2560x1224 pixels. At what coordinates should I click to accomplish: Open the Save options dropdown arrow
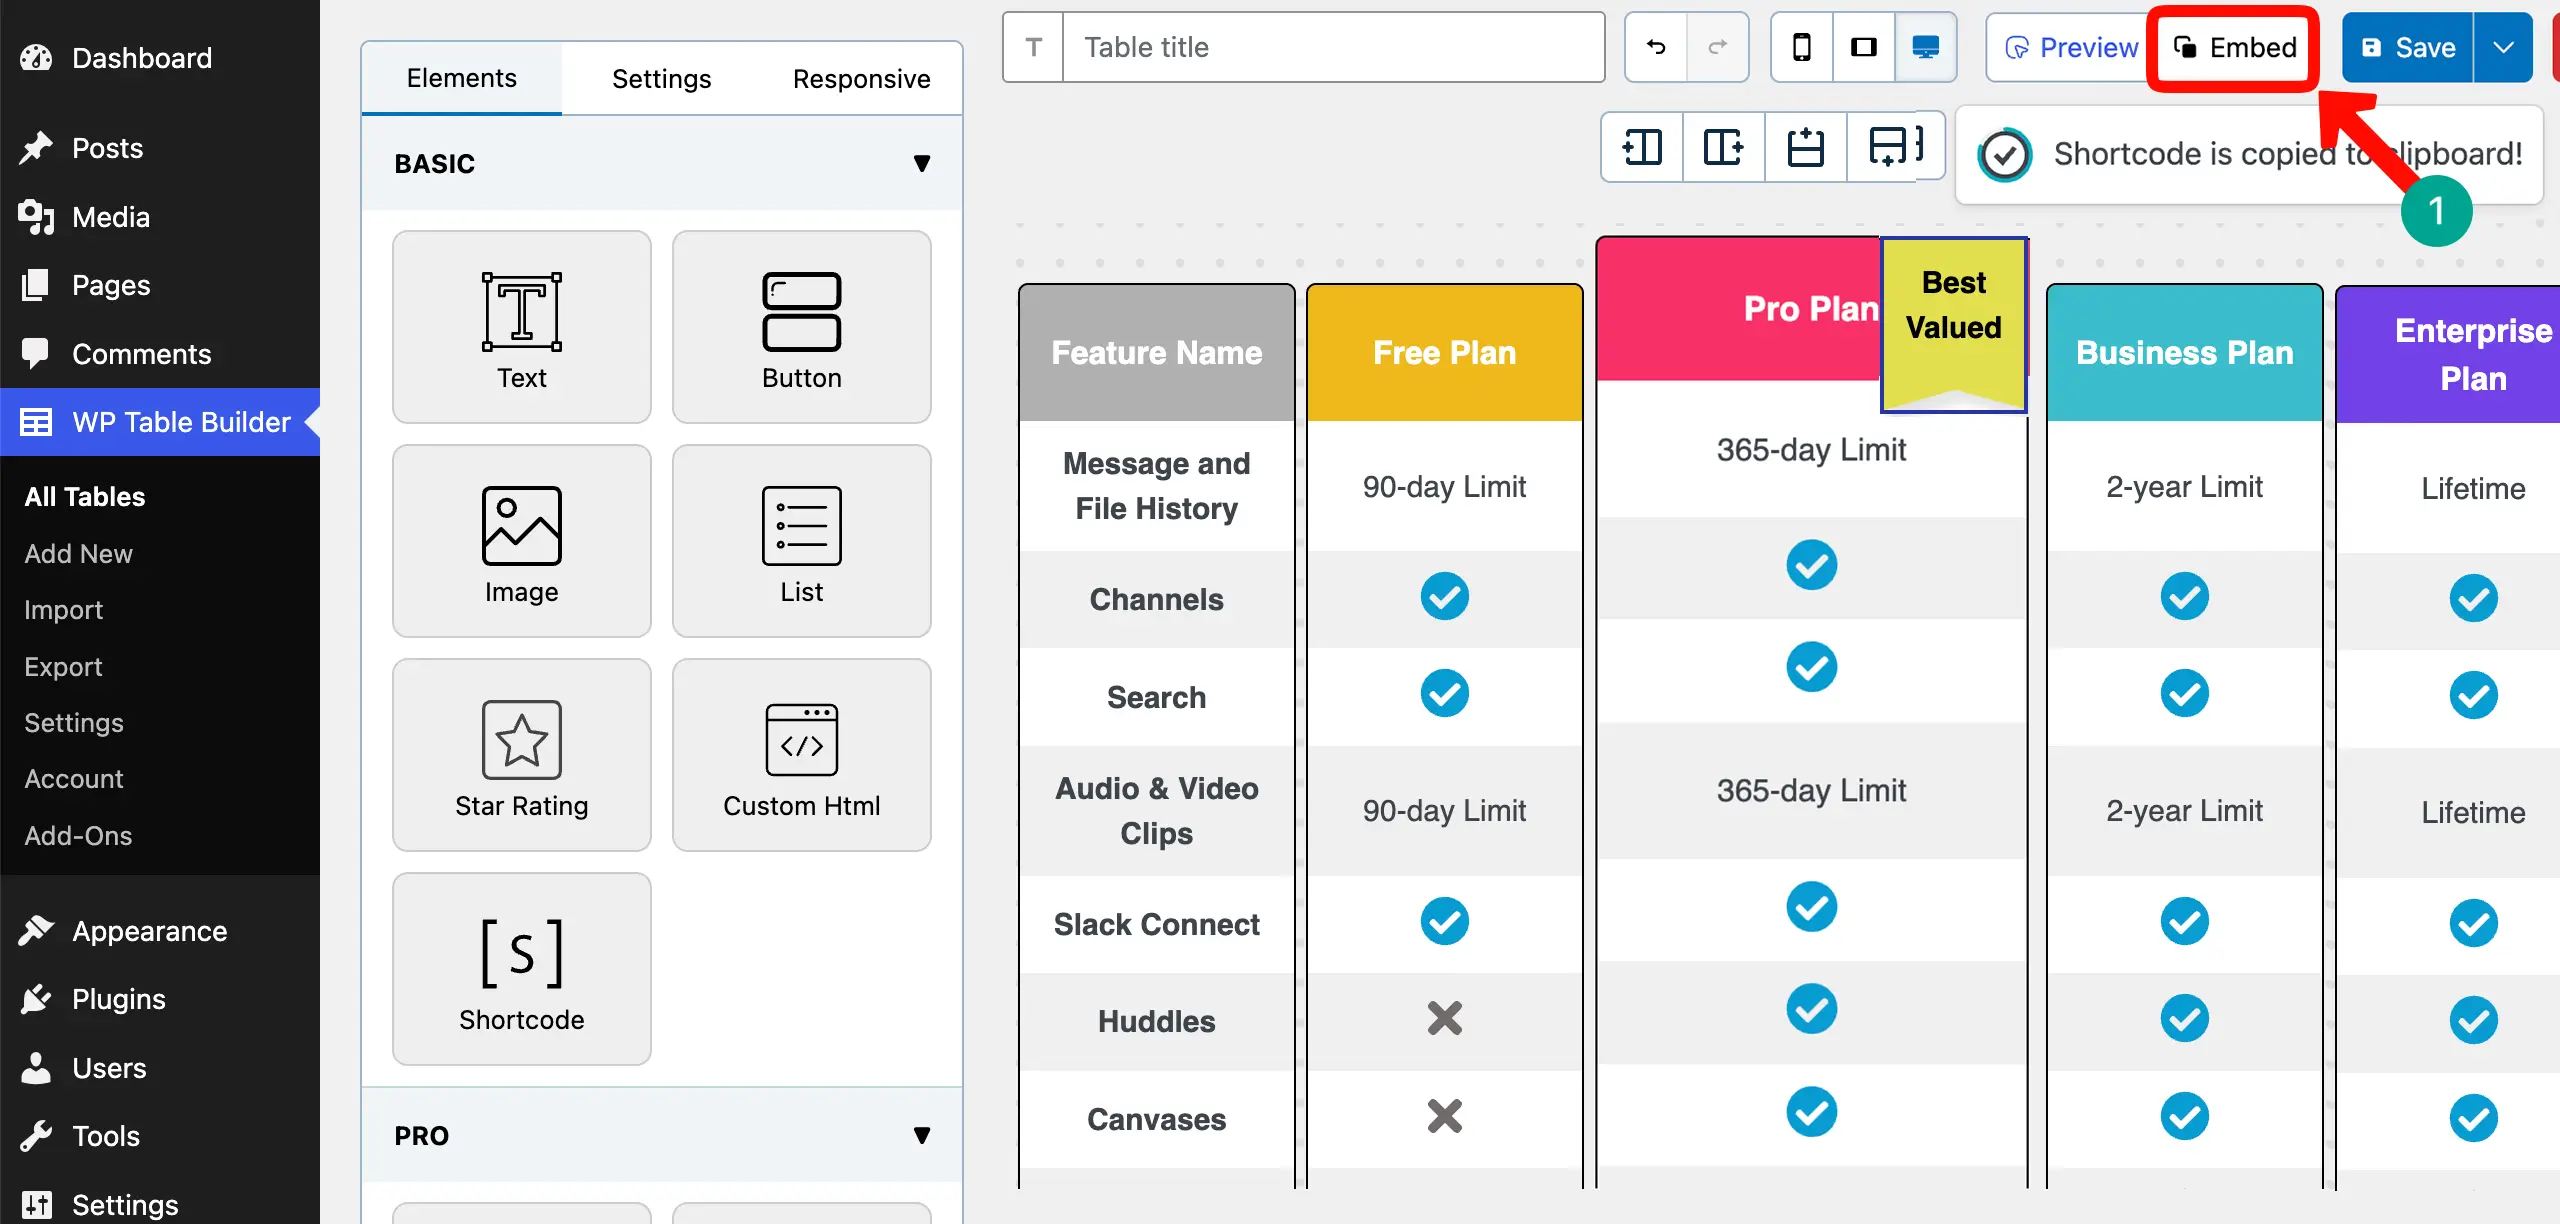[x=2504, y=47]
